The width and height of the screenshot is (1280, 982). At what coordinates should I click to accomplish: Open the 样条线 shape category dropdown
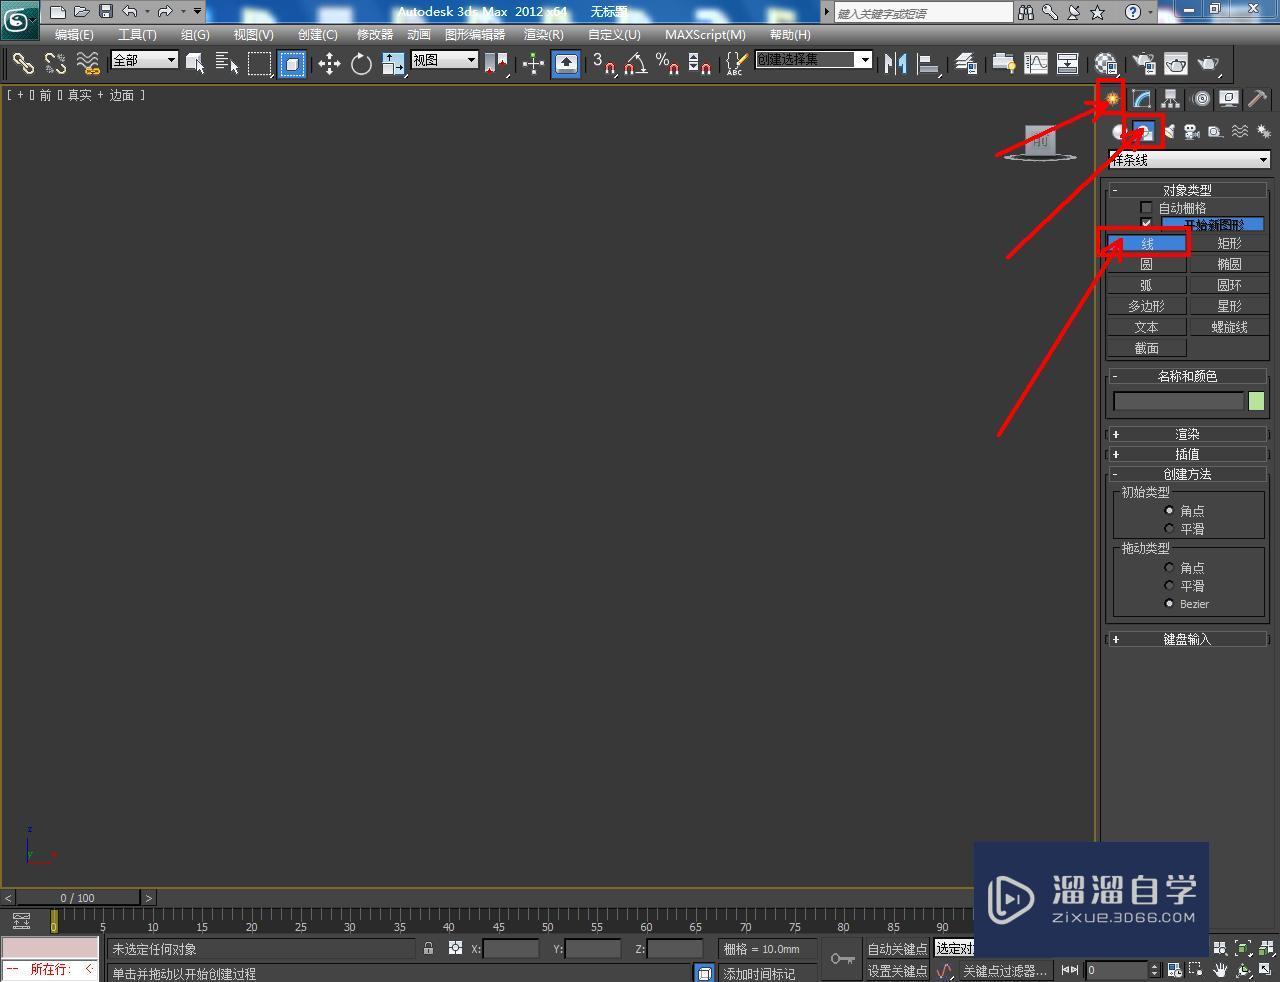pyautogui.click(x=1189, y=160)
